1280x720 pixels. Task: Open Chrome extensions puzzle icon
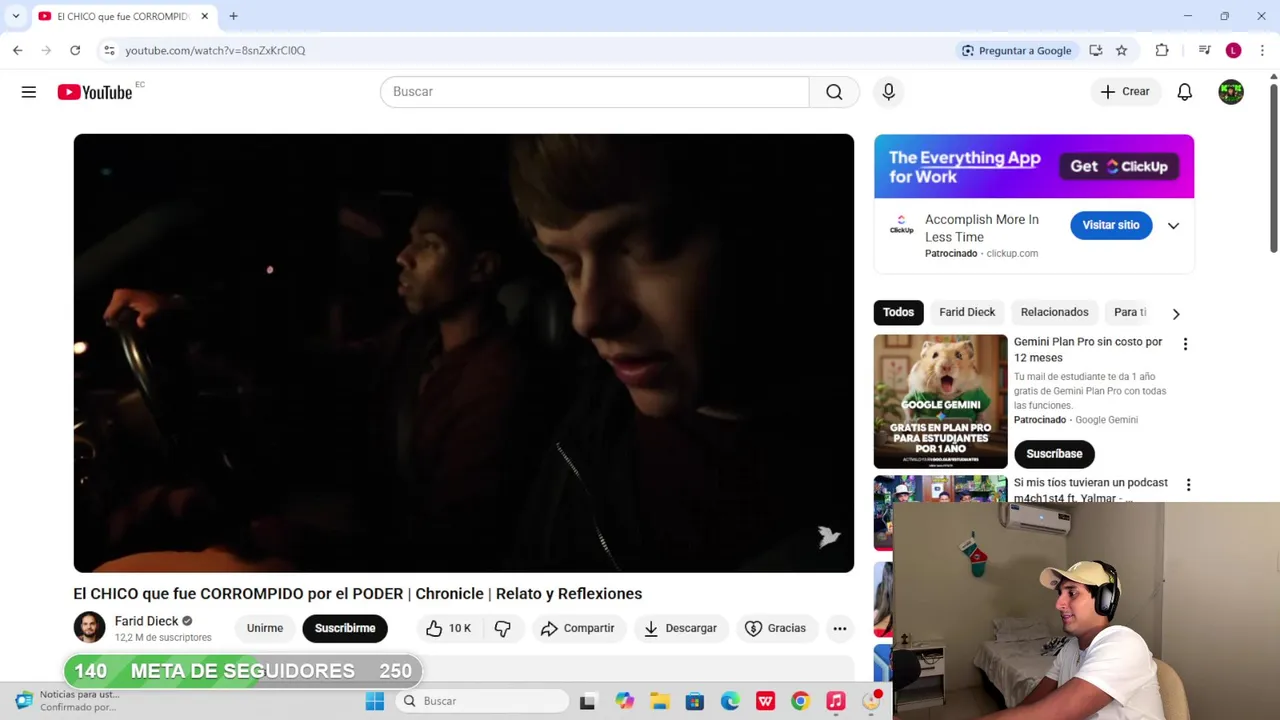[x=1162, y=50]
